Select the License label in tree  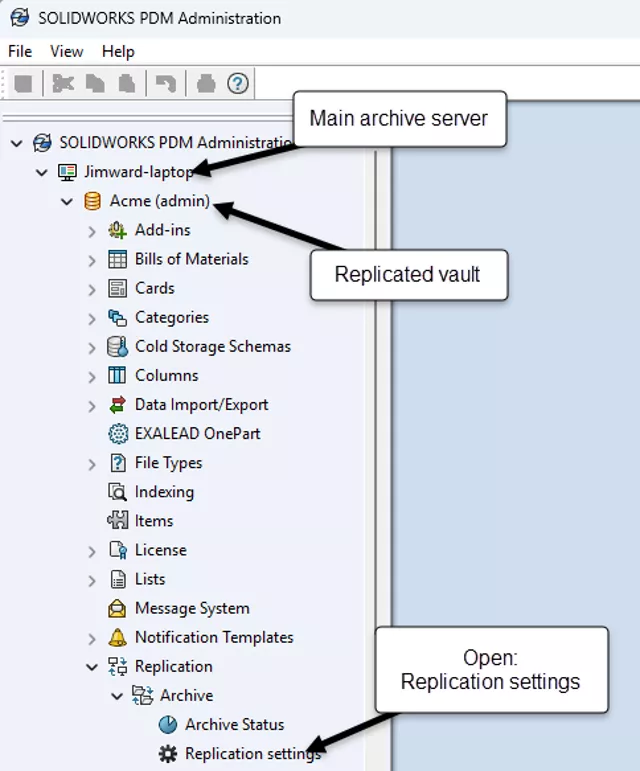point(161,550)
